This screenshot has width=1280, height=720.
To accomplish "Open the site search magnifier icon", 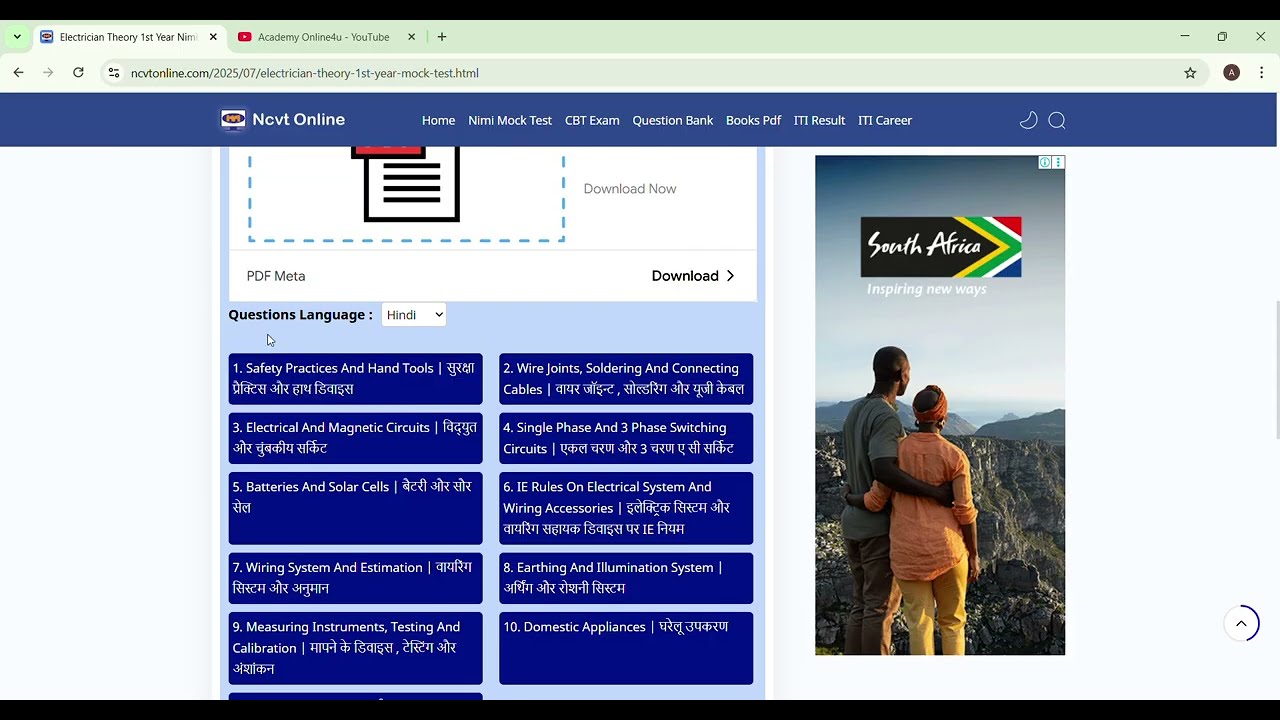I will click(x=1057, y=120).
